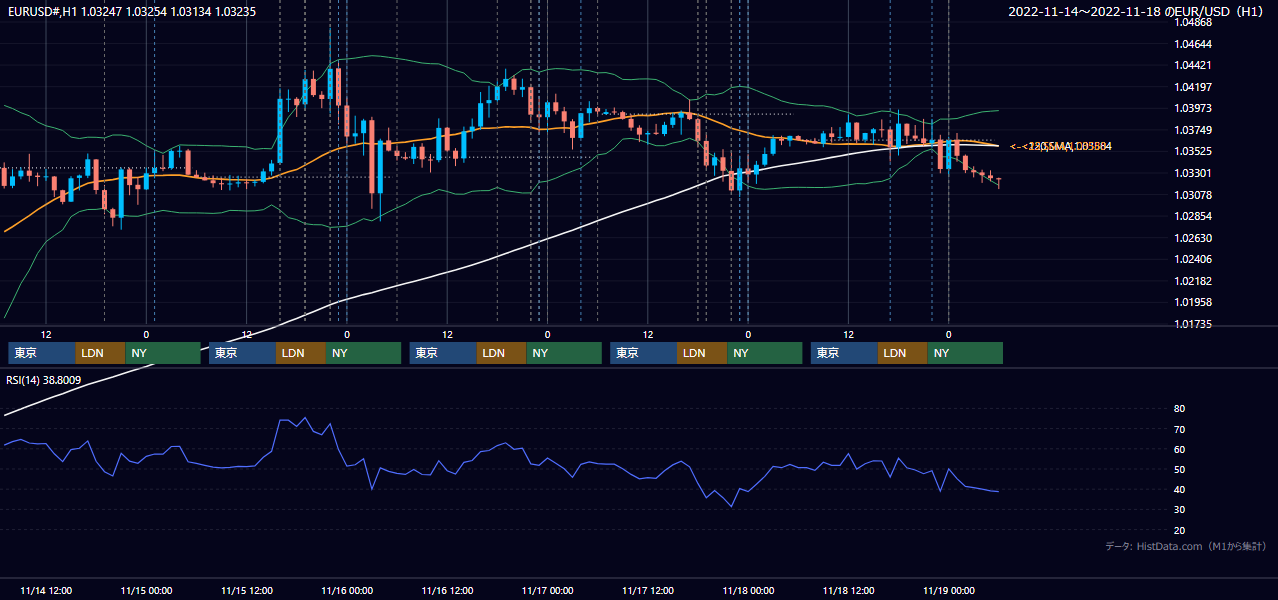Select the 11/15 12:00 time label
Viewport: 1278px width, 600px height.
(246, 590)
